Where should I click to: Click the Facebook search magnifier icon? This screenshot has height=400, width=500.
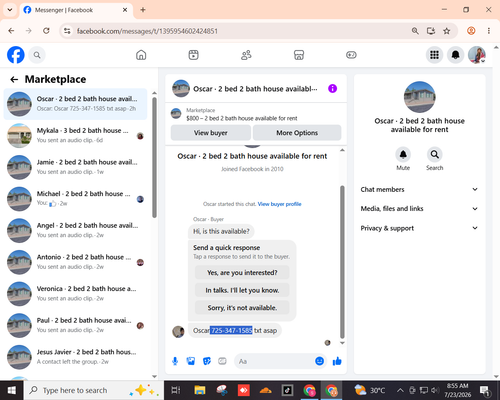[37, 55]
